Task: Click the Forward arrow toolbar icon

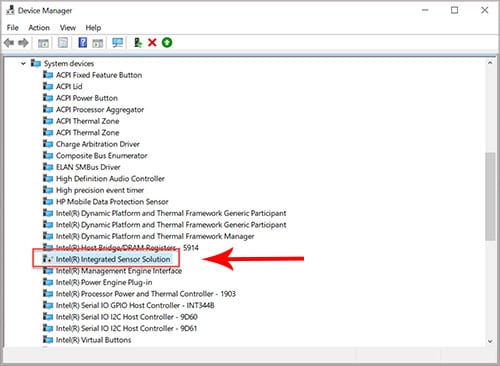Action: click(23, 43)
